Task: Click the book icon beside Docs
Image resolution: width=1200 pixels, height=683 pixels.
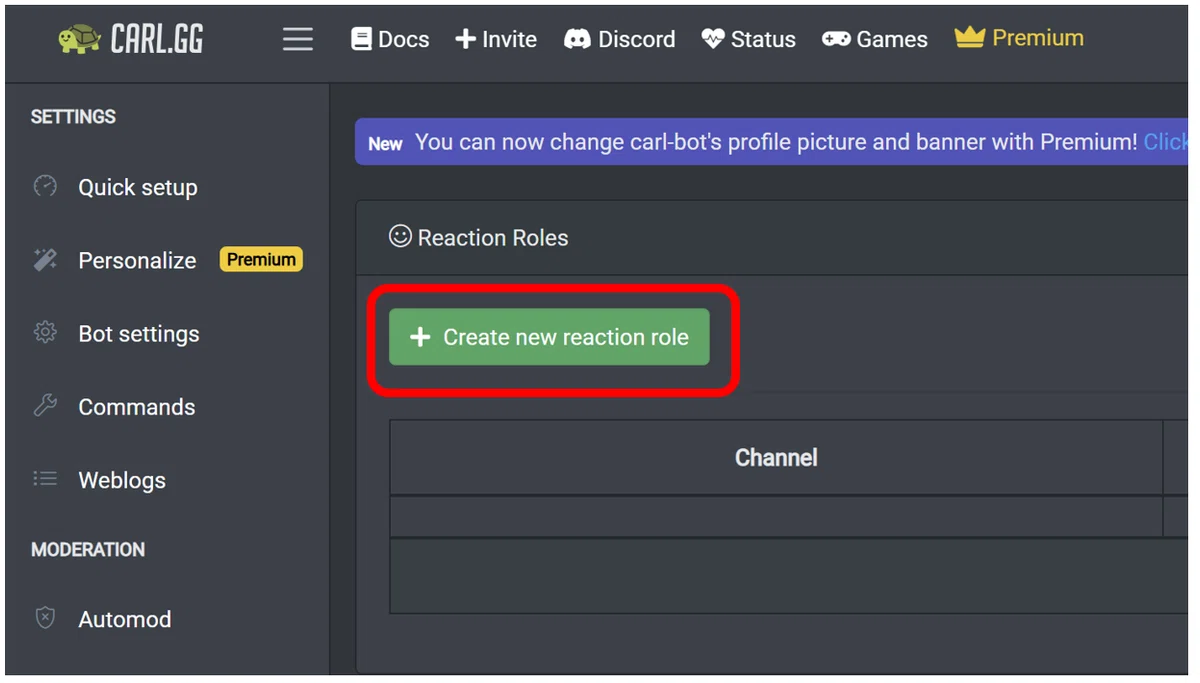Action: [x=361, y=39]
